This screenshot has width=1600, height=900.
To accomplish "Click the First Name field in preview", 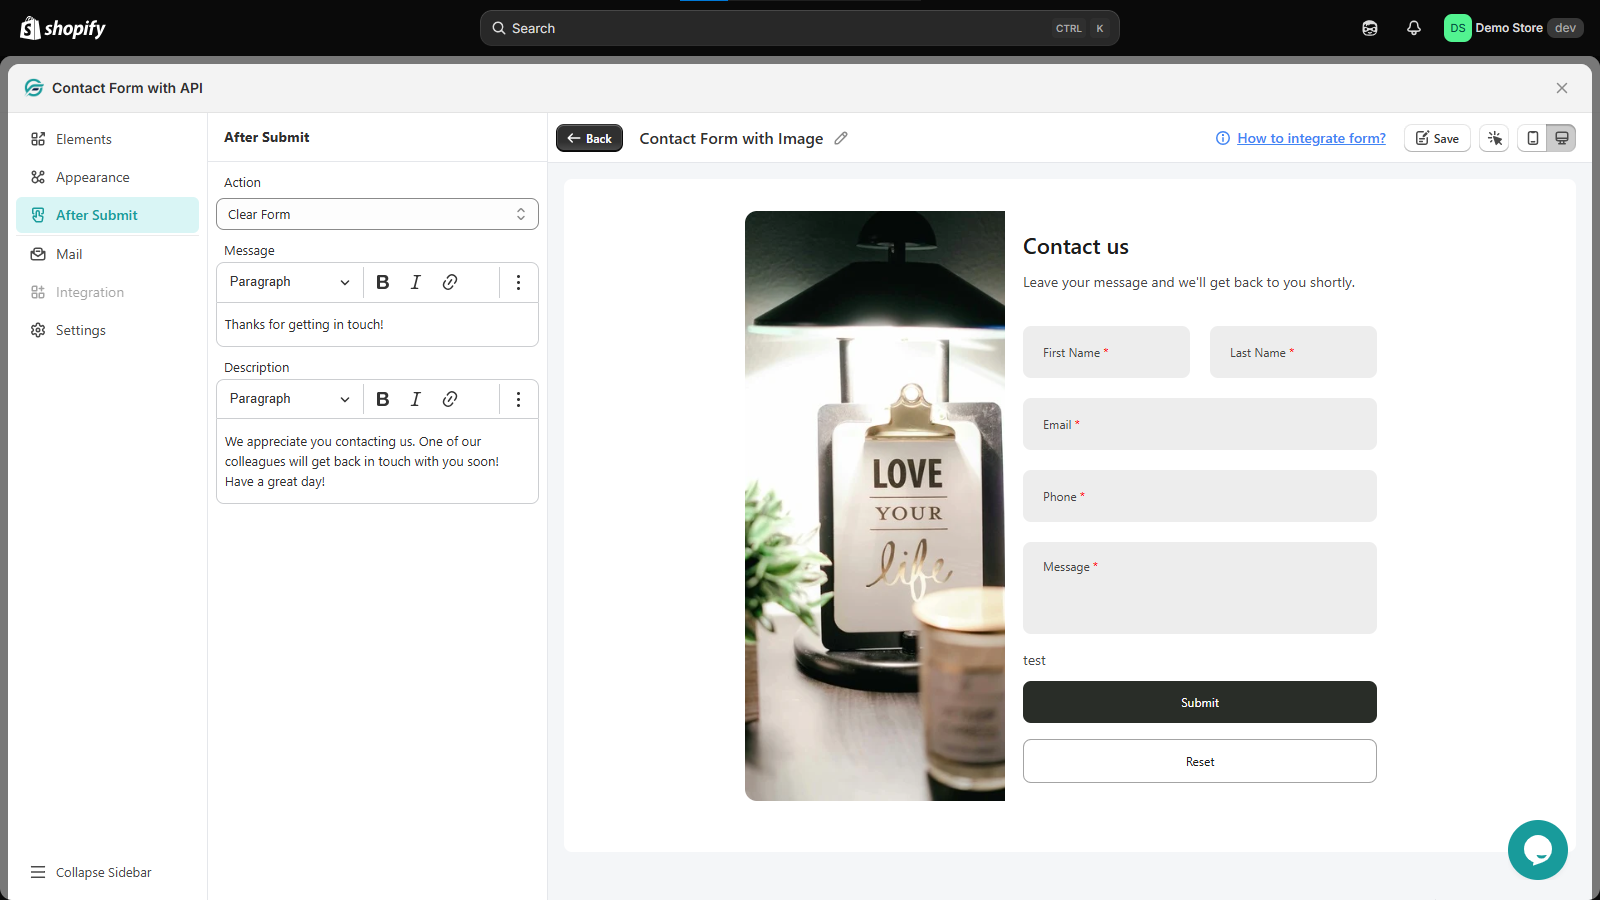I will click(x=1106, y=352).
